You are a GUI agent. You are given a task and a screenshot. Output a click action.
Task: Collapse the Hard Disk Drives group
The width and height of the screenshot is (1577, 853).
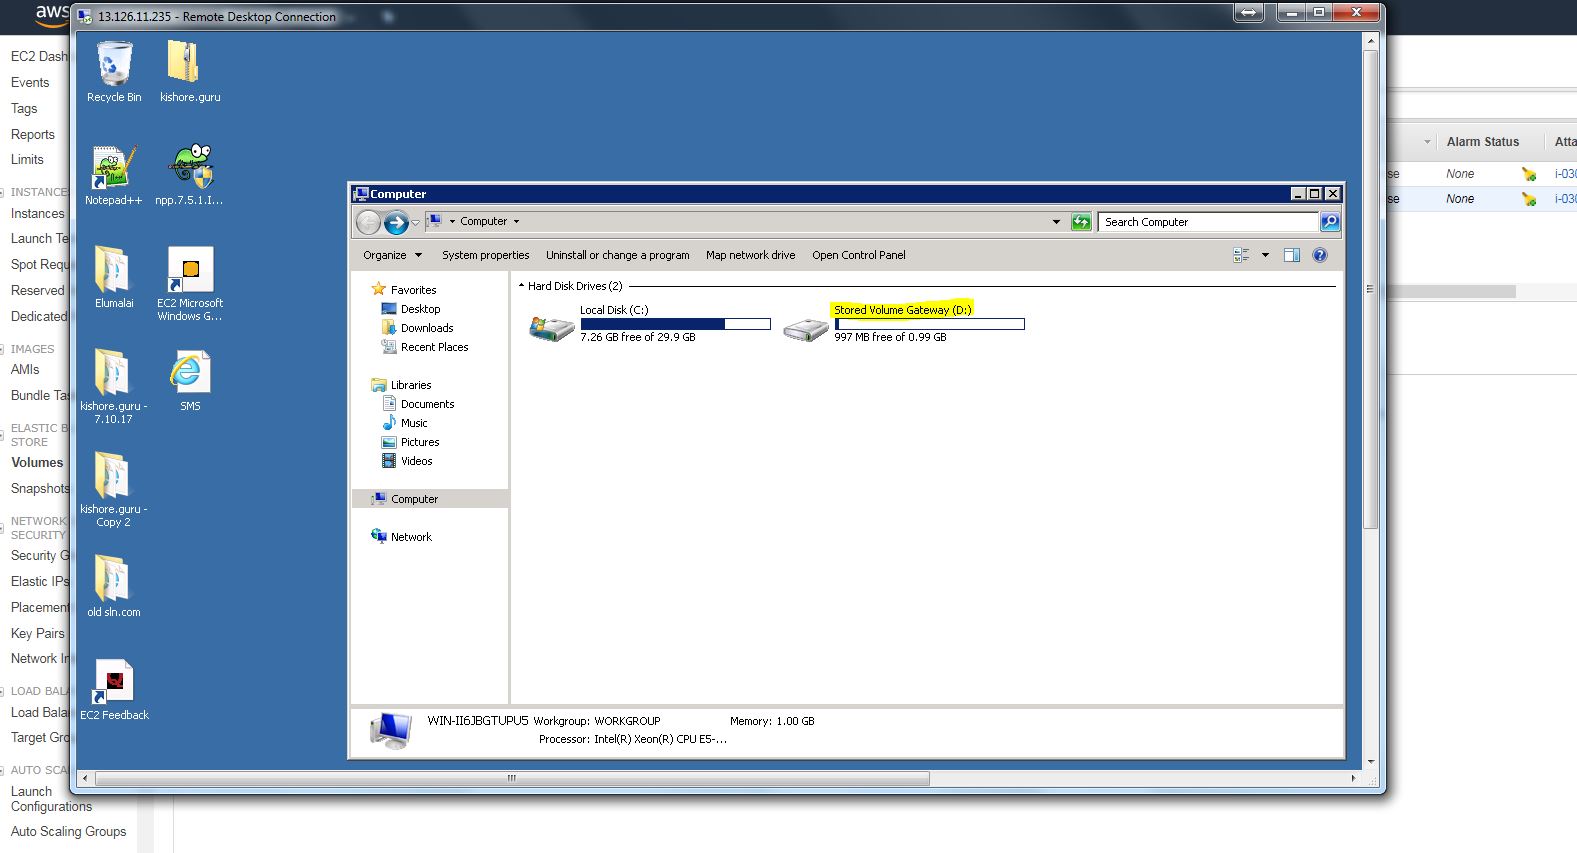(522, 286)
